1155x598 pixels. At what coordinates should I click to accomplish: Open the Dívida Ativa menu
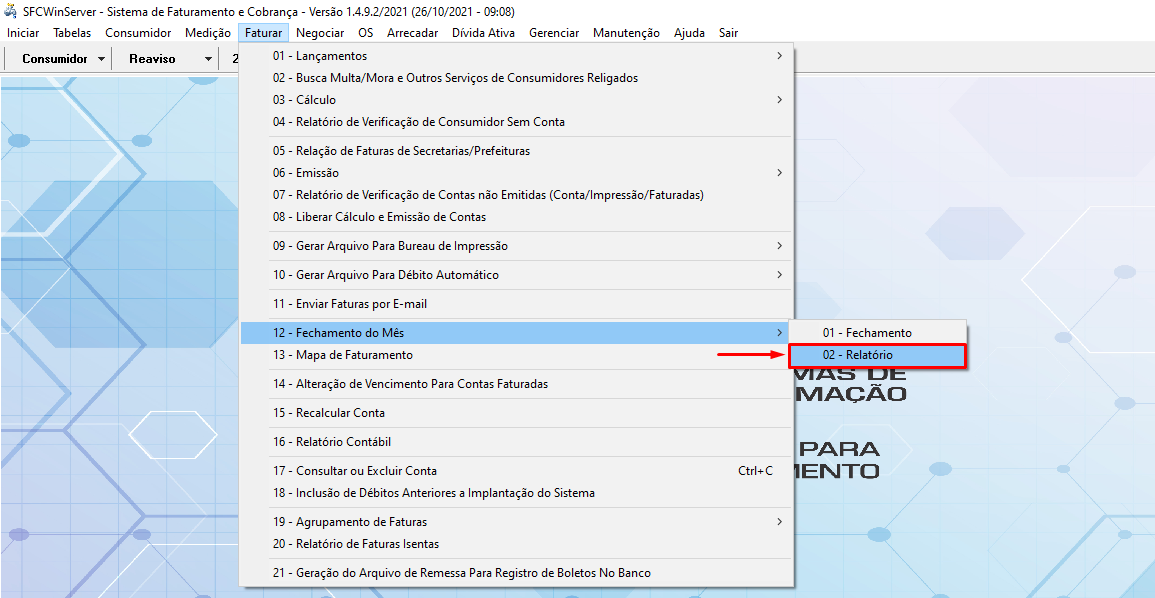[483, 33]
